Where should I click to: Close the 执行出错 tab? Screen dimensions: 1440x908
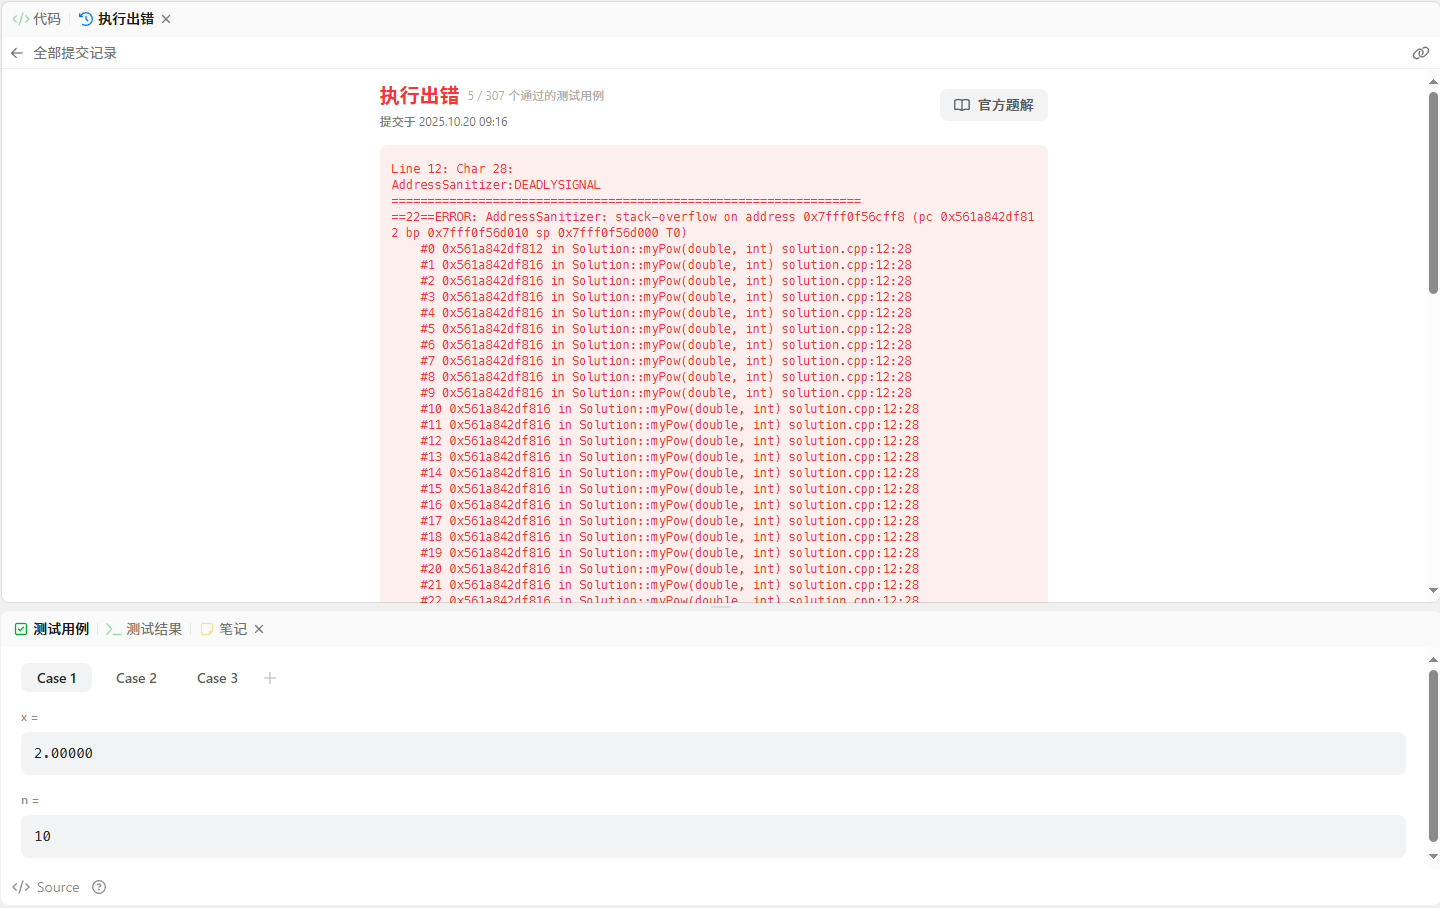point(166,19)
